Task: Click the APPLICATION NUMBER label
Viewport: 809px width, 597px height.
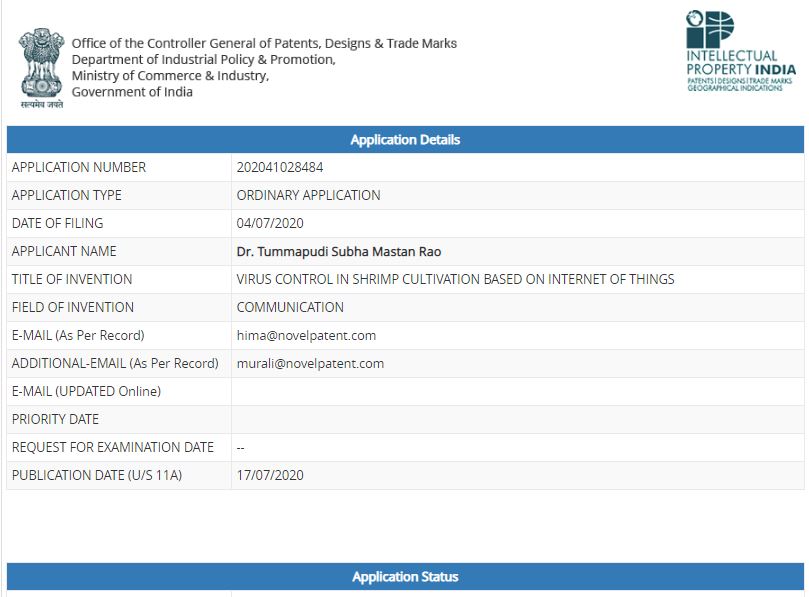Action: pos(79,168)
